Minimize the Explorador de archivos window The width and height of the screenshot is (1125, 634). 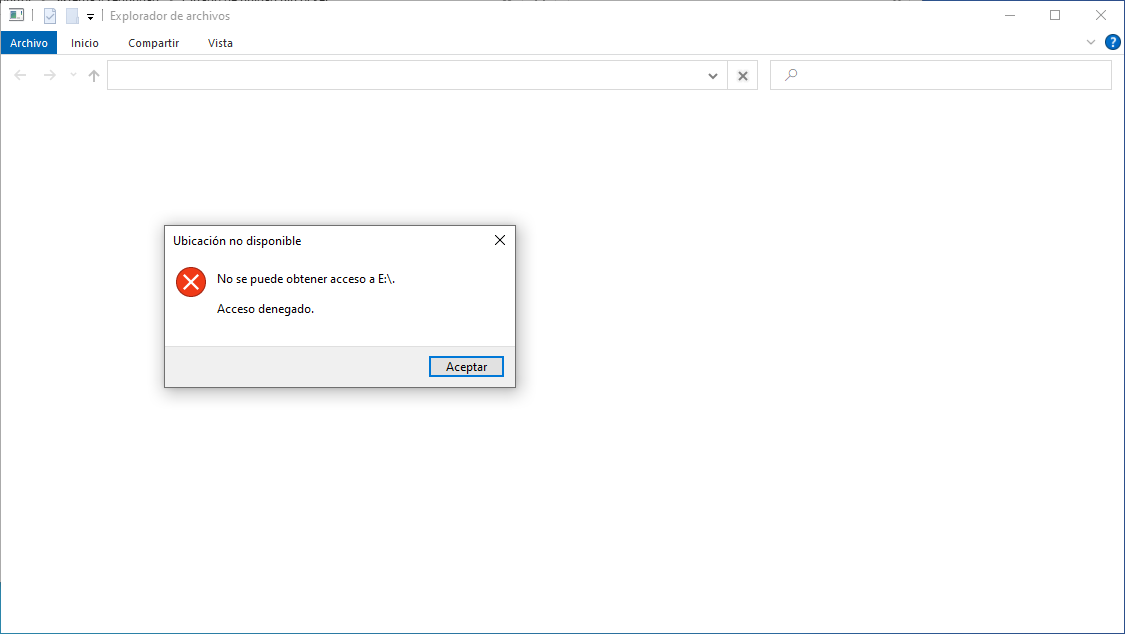[x=1009, y=15]
